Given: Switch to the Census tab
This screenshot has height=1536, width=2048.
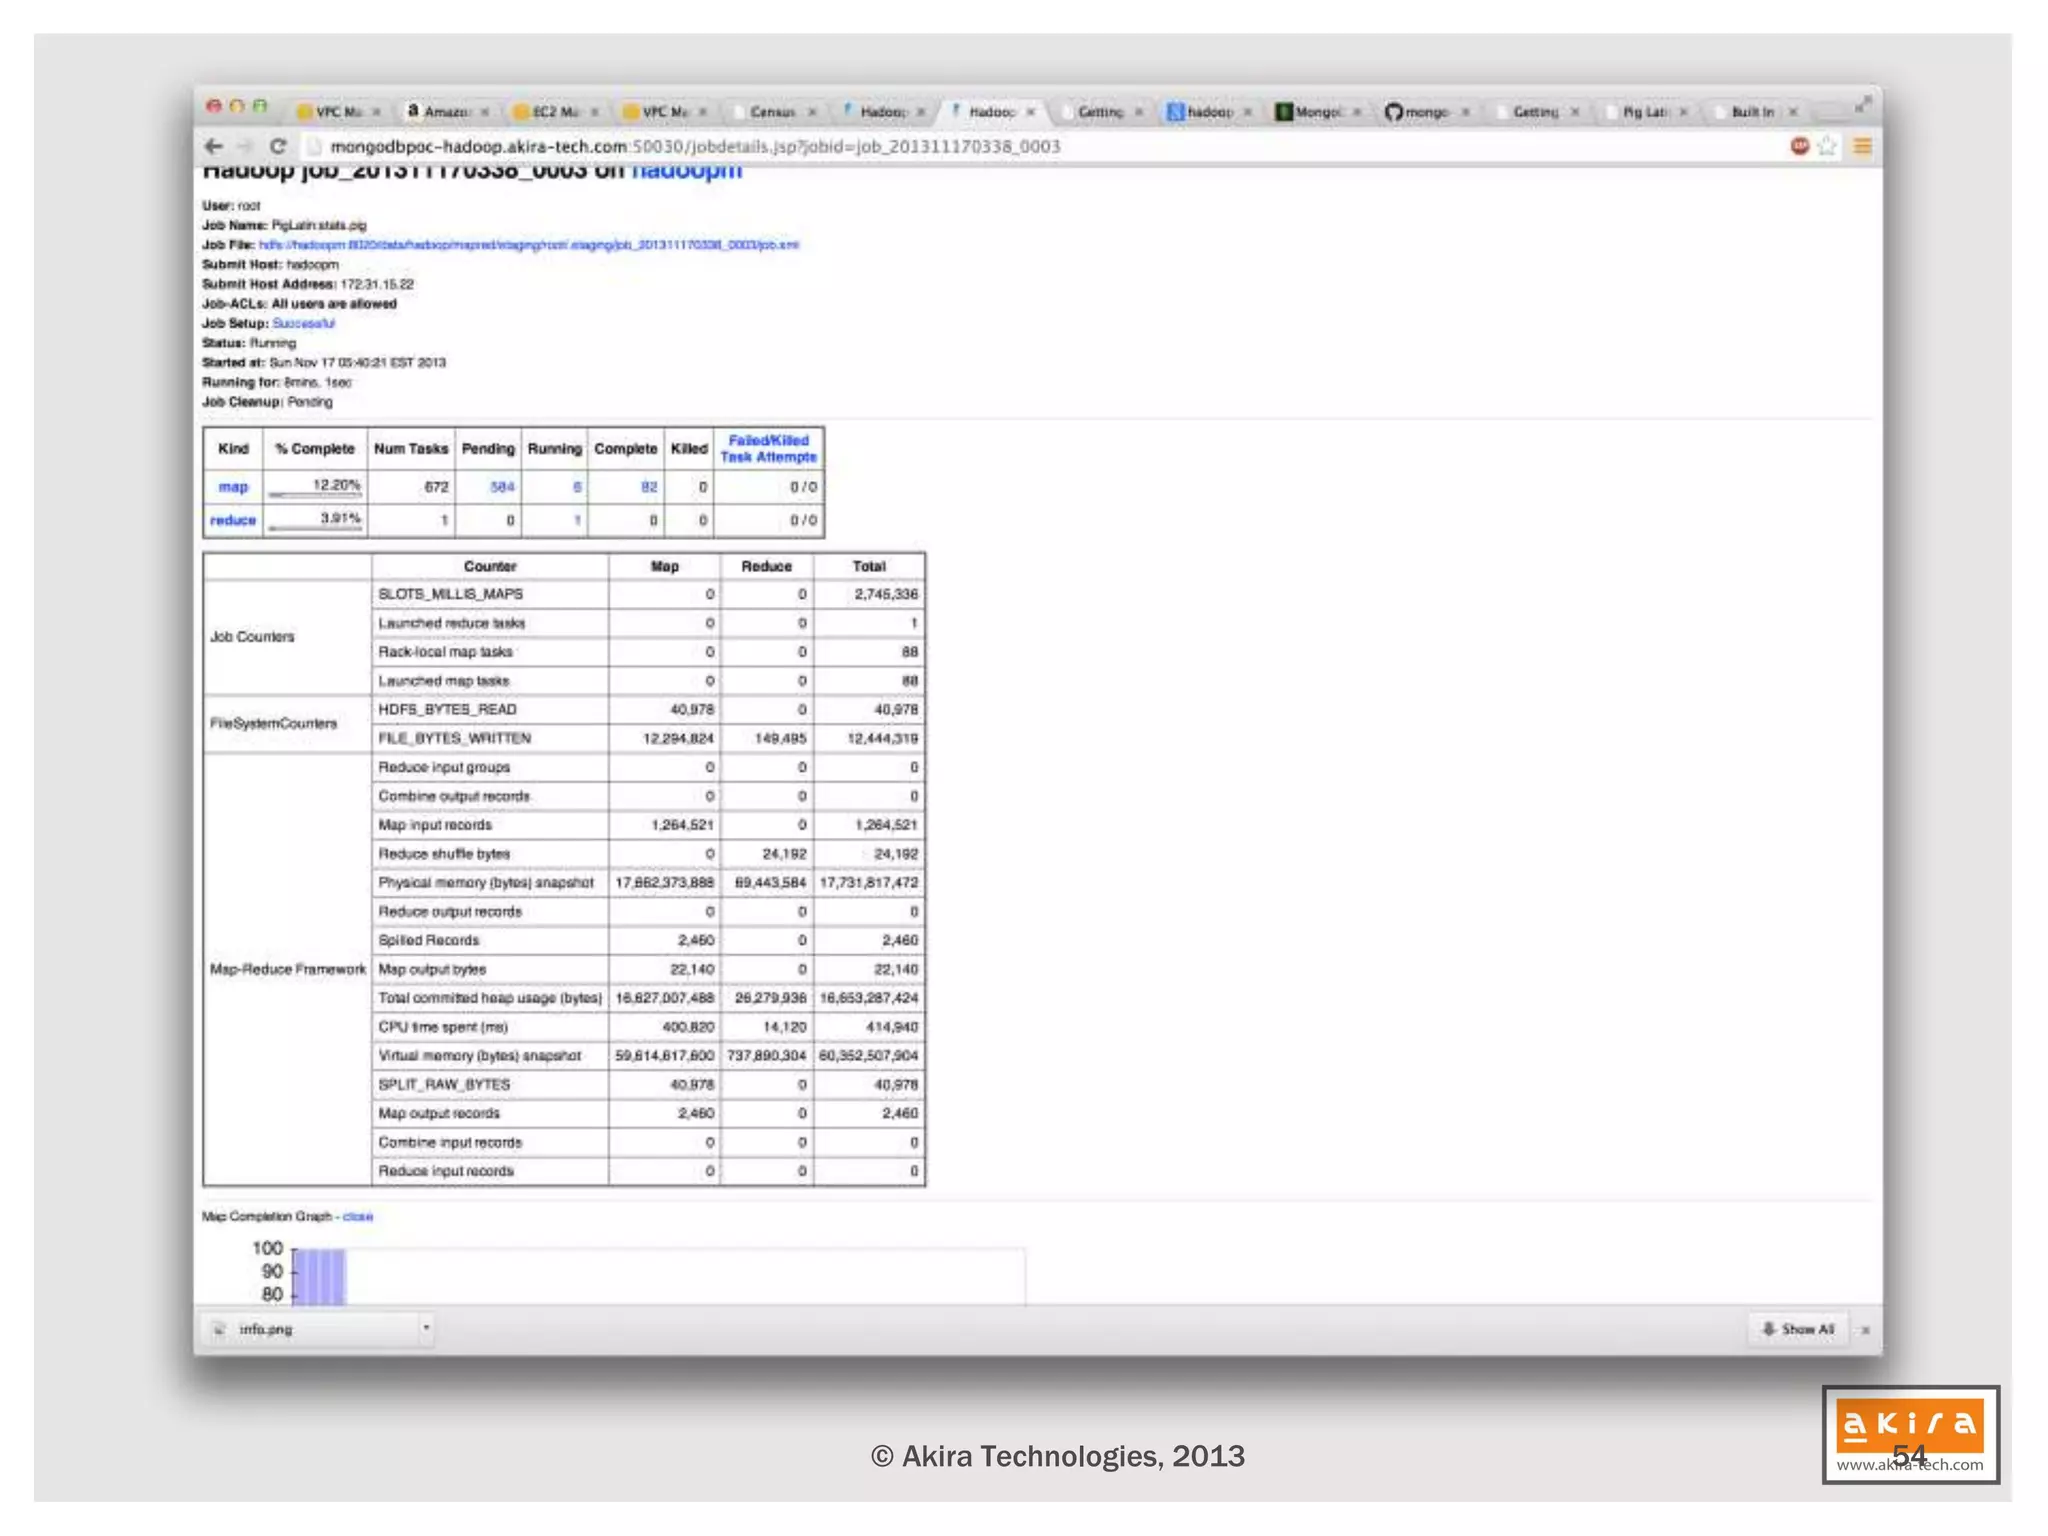Looking at the screenshot, I should (x=771, y=112).
